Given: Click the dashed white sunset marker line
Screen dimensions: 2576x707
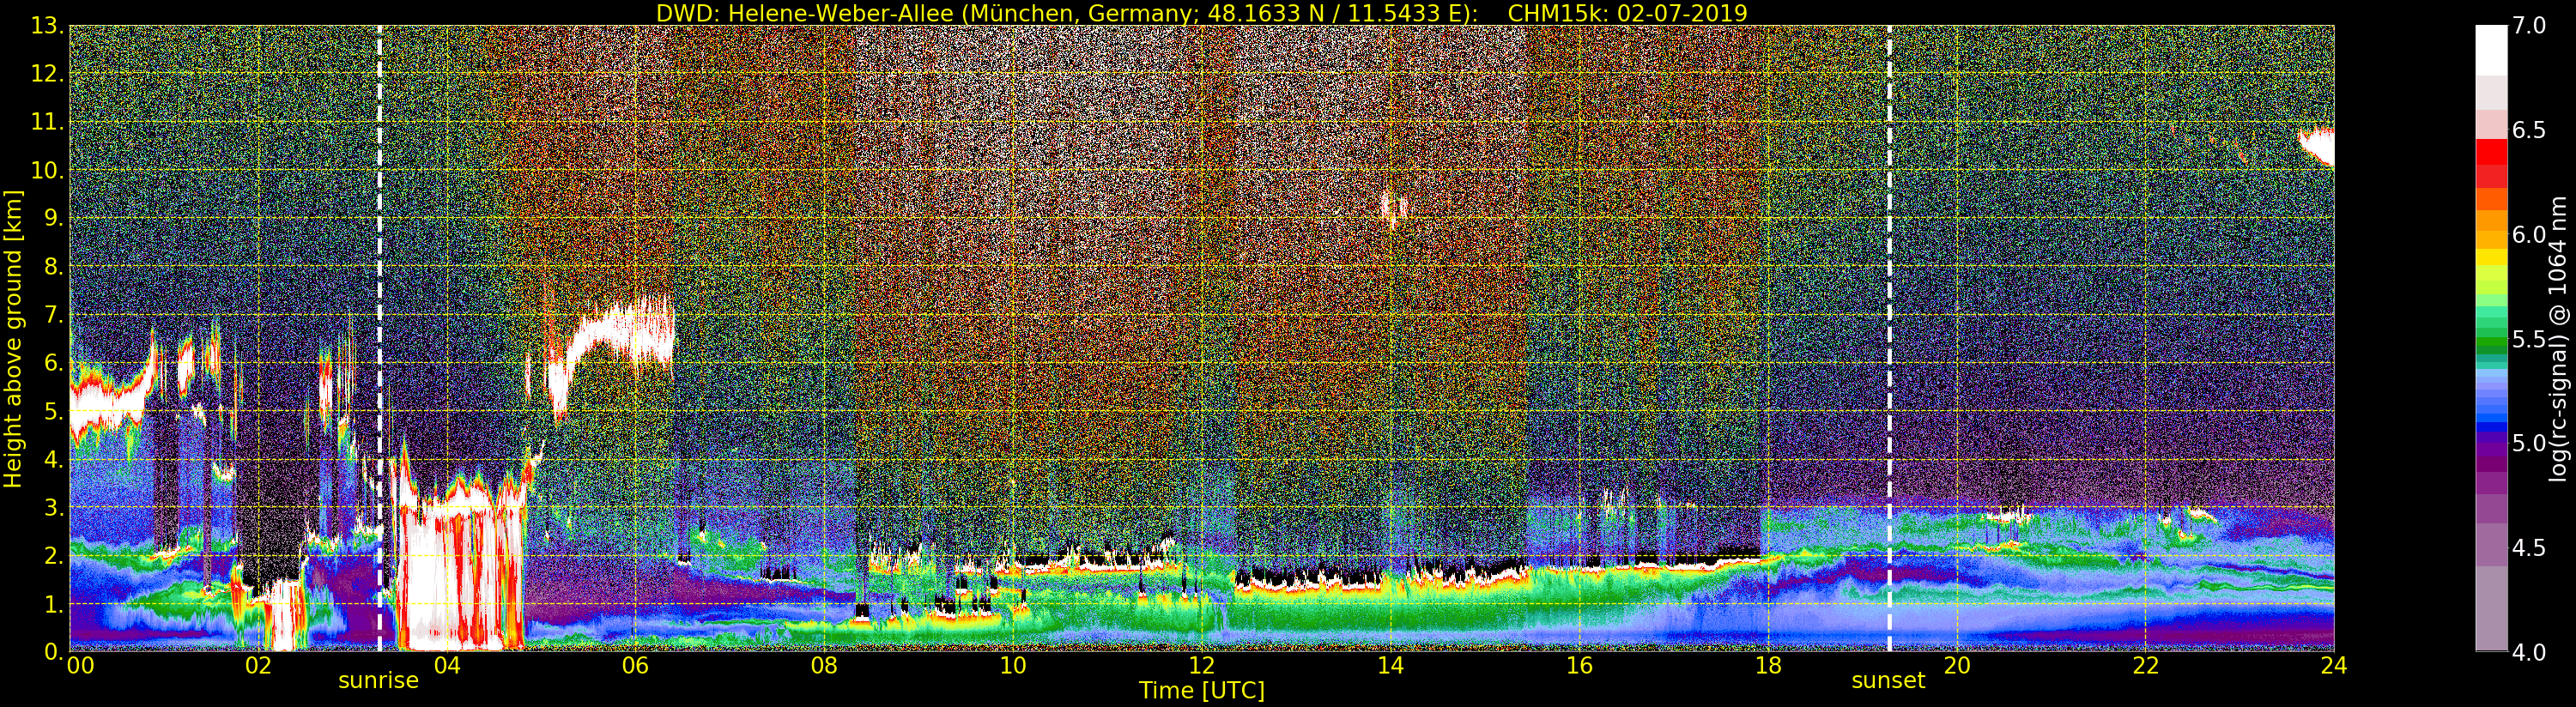Looking at the screenshot, I should [x=1889, y=338].
